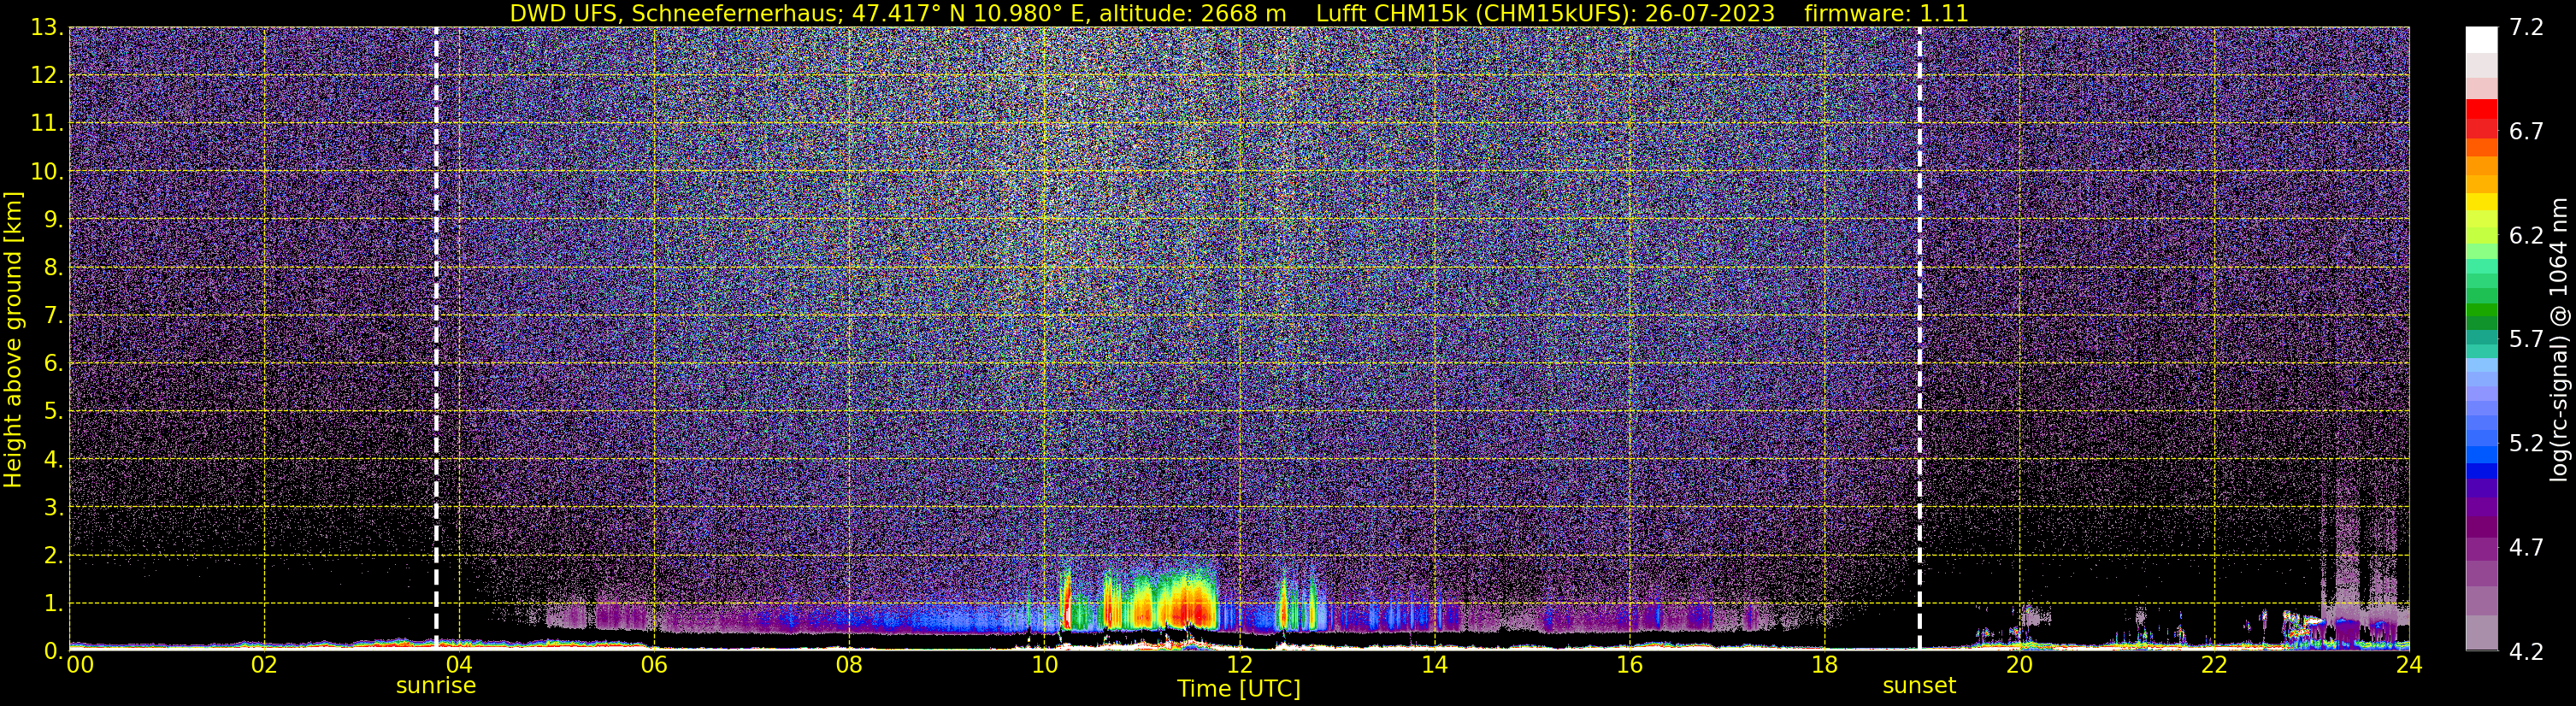Click the '02' tick on the time axis

(x=264, y=666)
